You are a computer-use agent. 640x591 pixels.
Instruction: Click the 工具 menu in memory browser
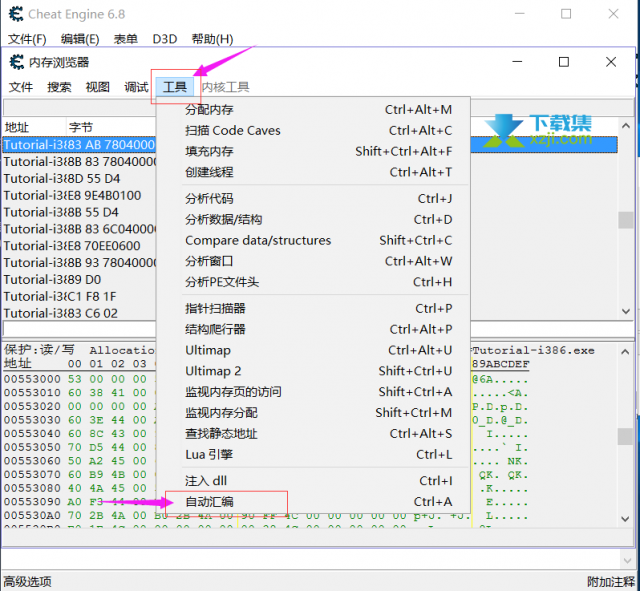coord(175,87)
